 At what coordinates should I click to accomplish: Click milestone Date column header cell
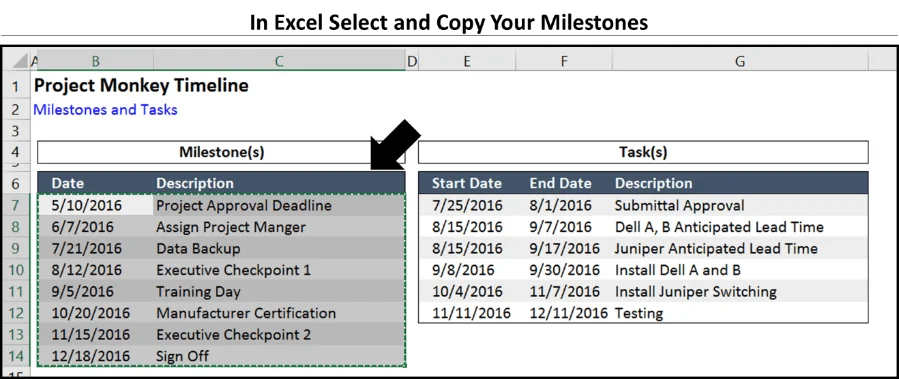96,183
